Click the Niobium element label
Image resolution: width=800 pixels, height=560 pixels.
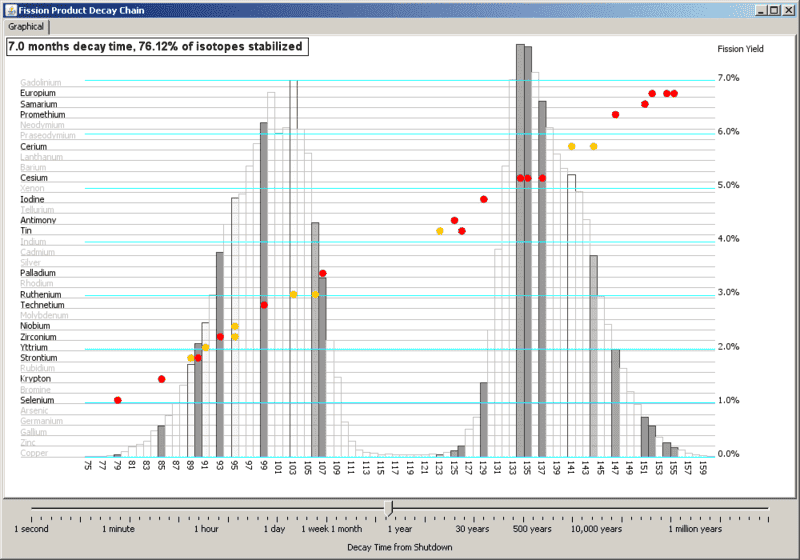click(35, 325)
